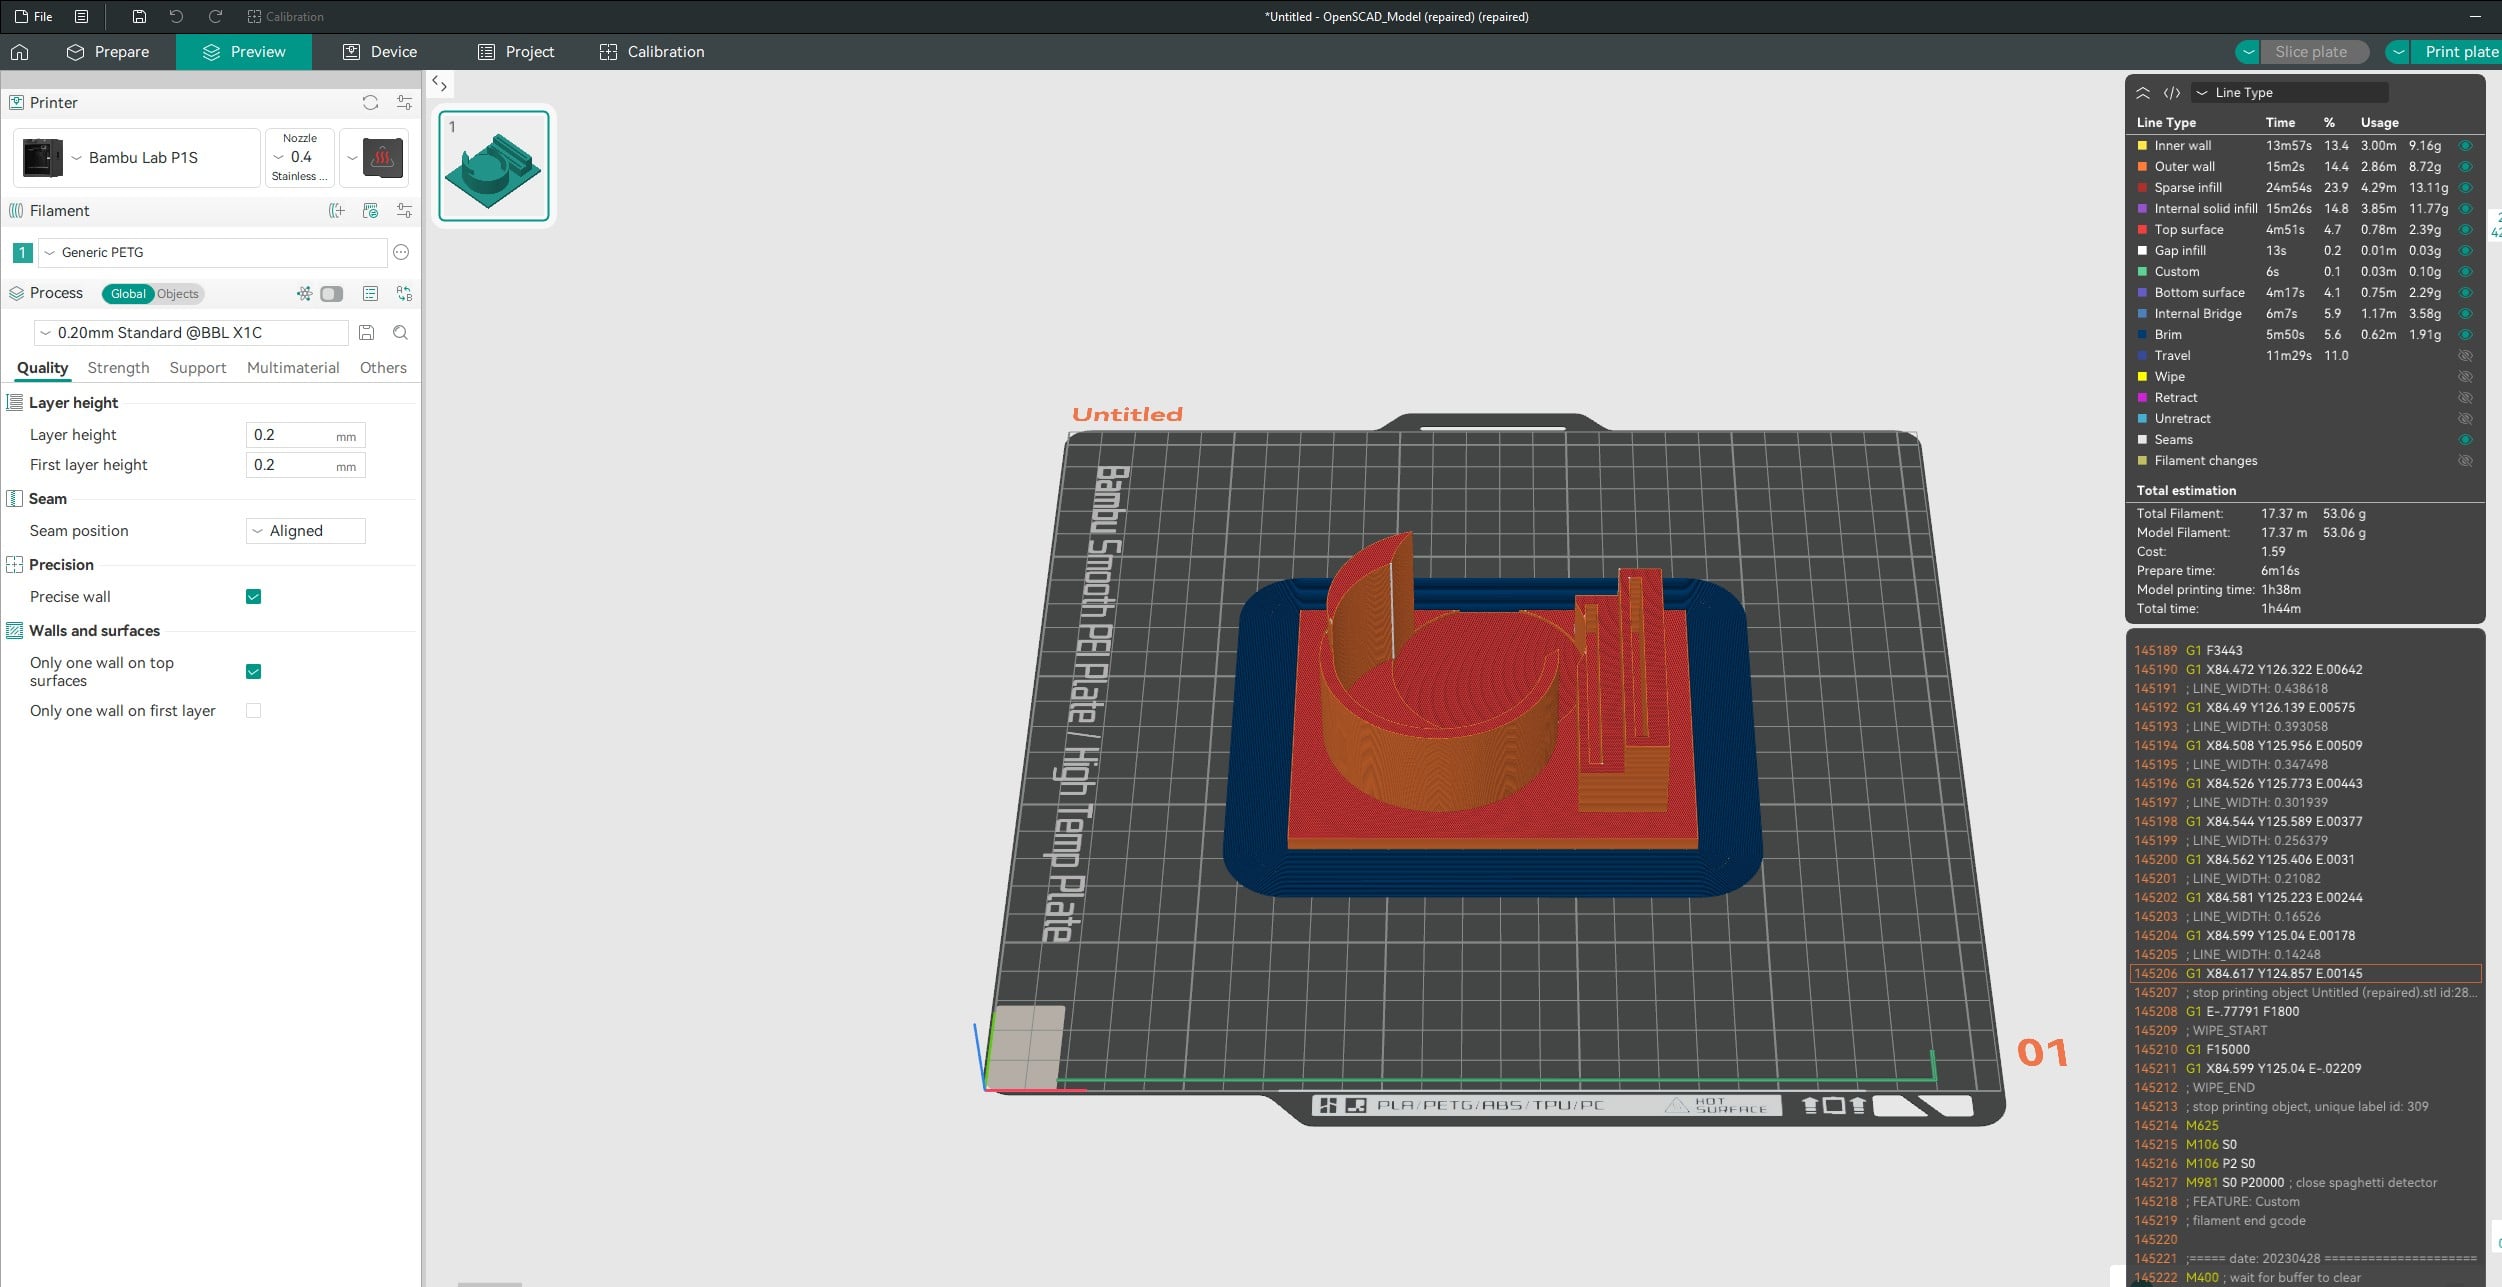This screenshot has width=2502, height=1287.
Task: Click the First layer height input field
Action: 305,465
